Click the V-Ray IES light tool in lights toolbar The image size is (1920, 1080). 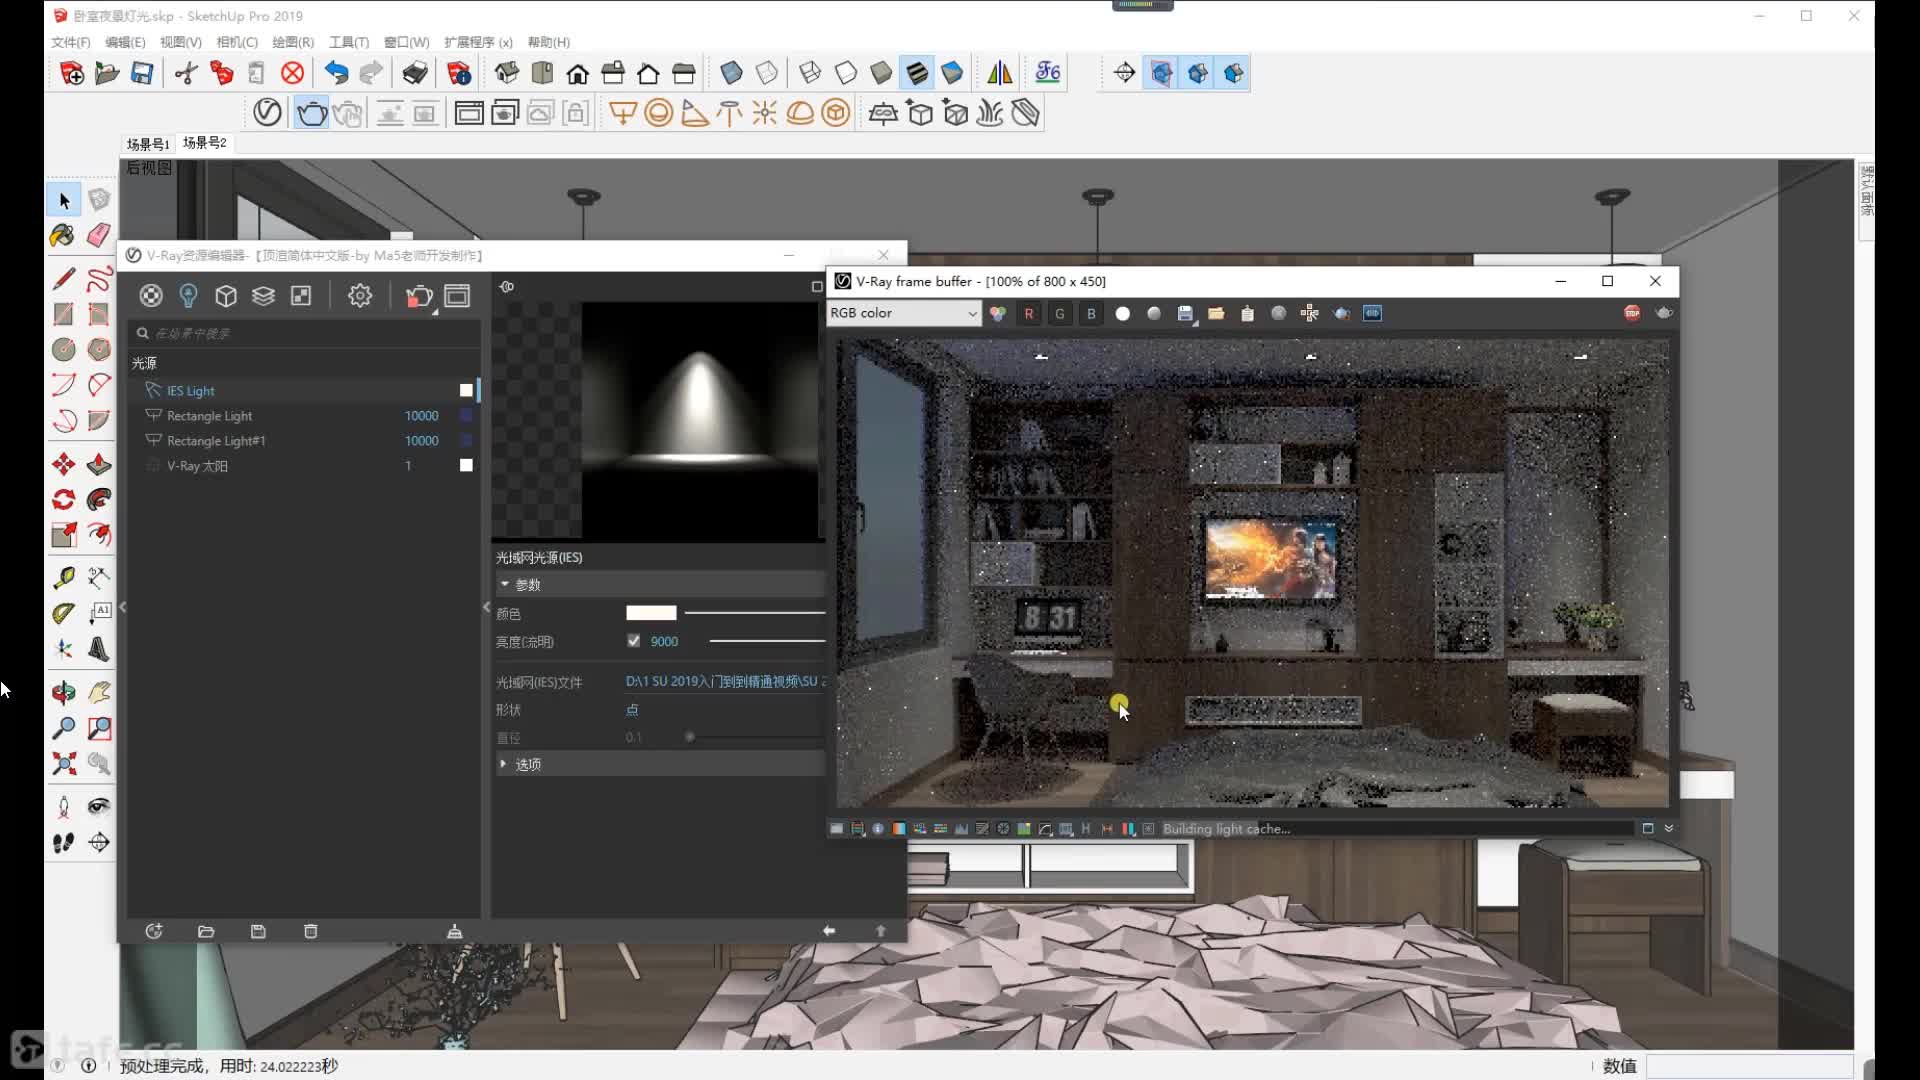pyautogui.click(x=729, y=113)
